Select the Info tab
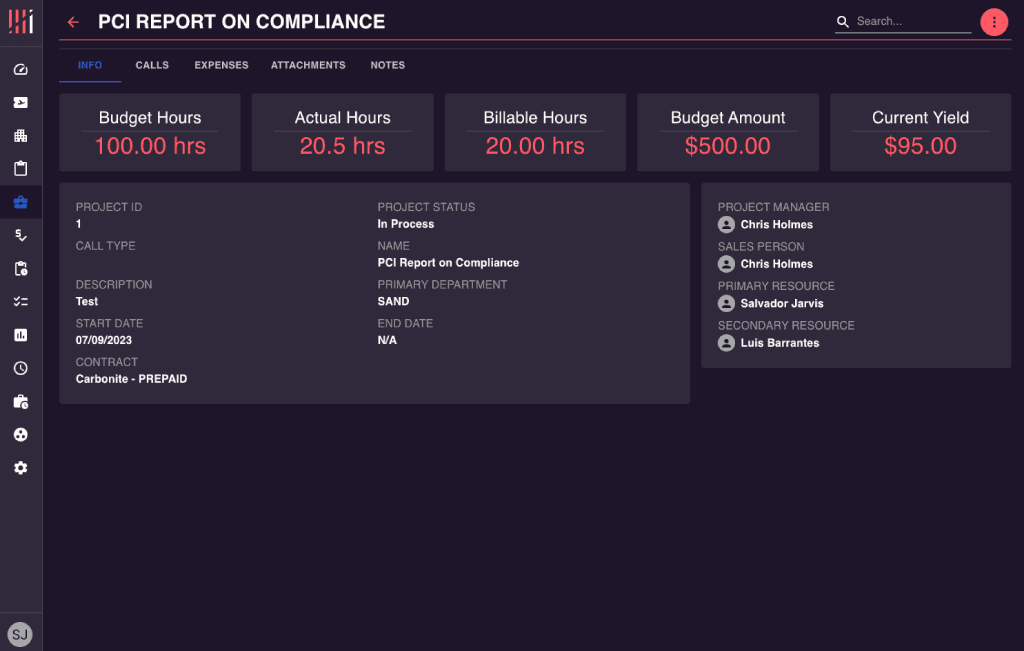Image resolution: width=1024 pixels, height=651 pixels. [x=90, y=66]
